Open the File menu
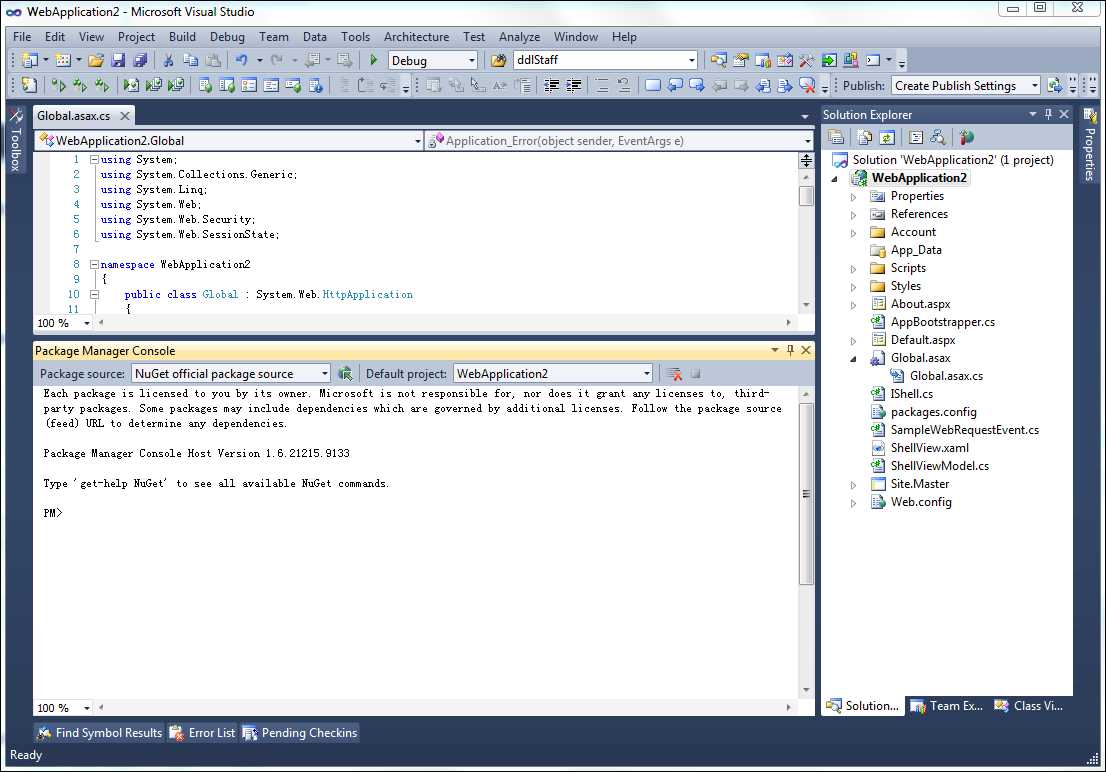Image resolution: width=1106 pixels, height=772 pixels. pyautogui.click(x=22, y=37)
